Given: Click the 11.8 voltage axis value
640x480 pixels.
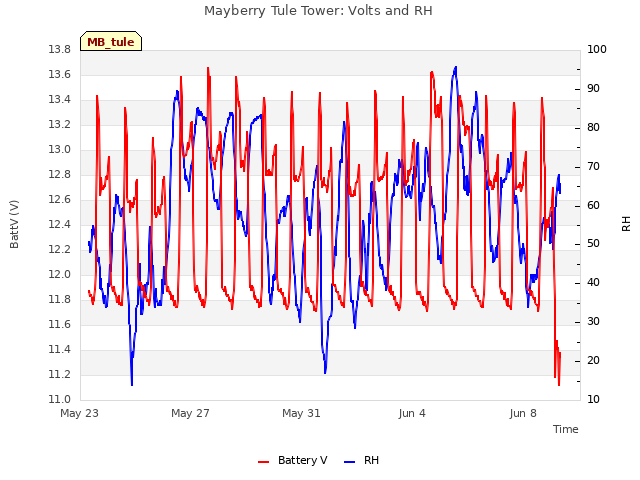Looking at the screenshot, I should [x=60, y=300].
